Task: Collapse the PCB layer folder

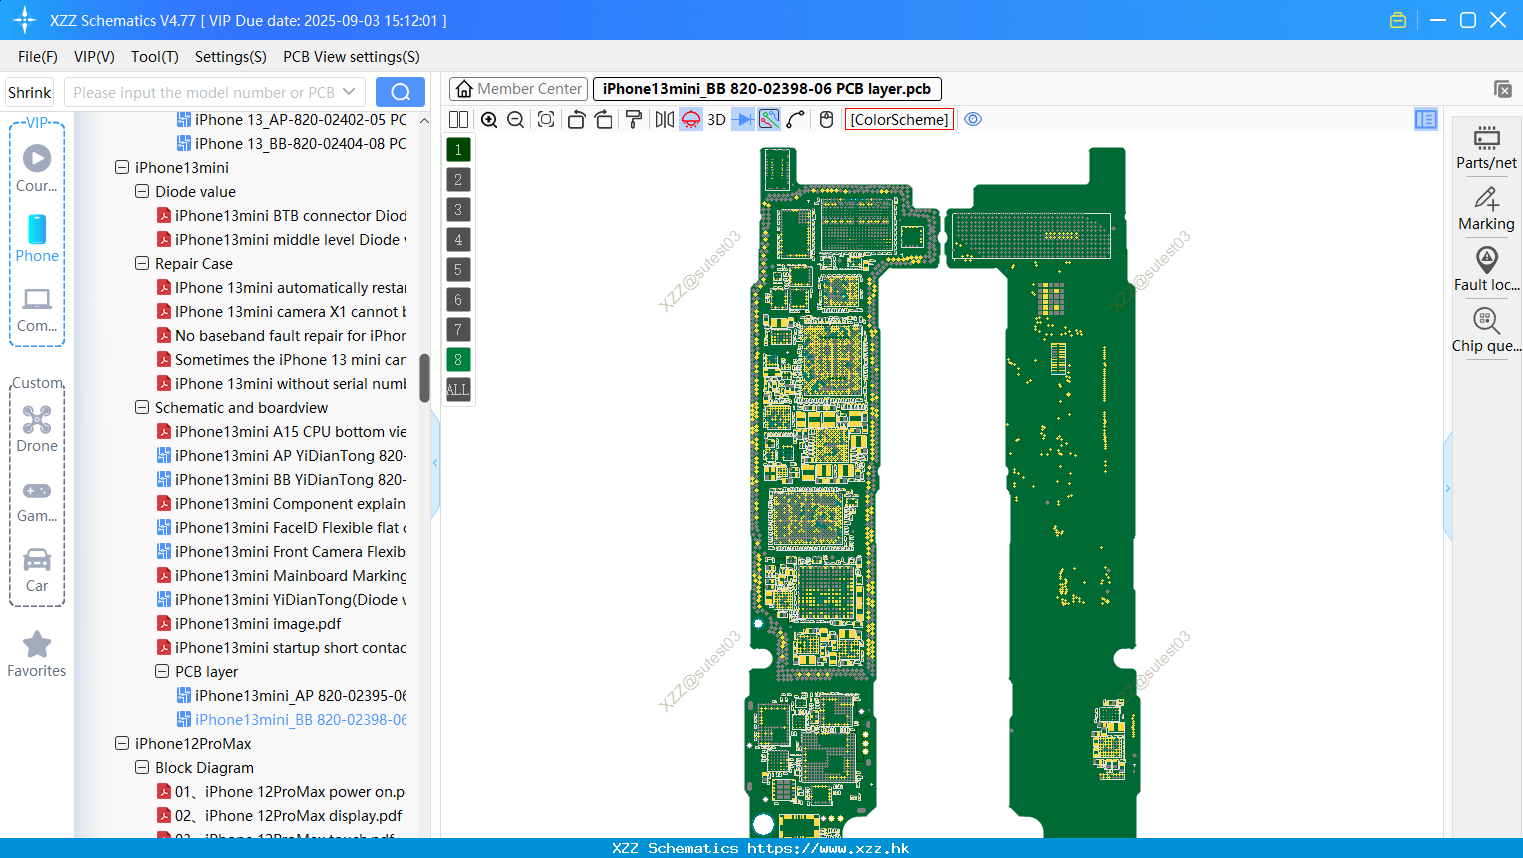Action: point(162,672)
